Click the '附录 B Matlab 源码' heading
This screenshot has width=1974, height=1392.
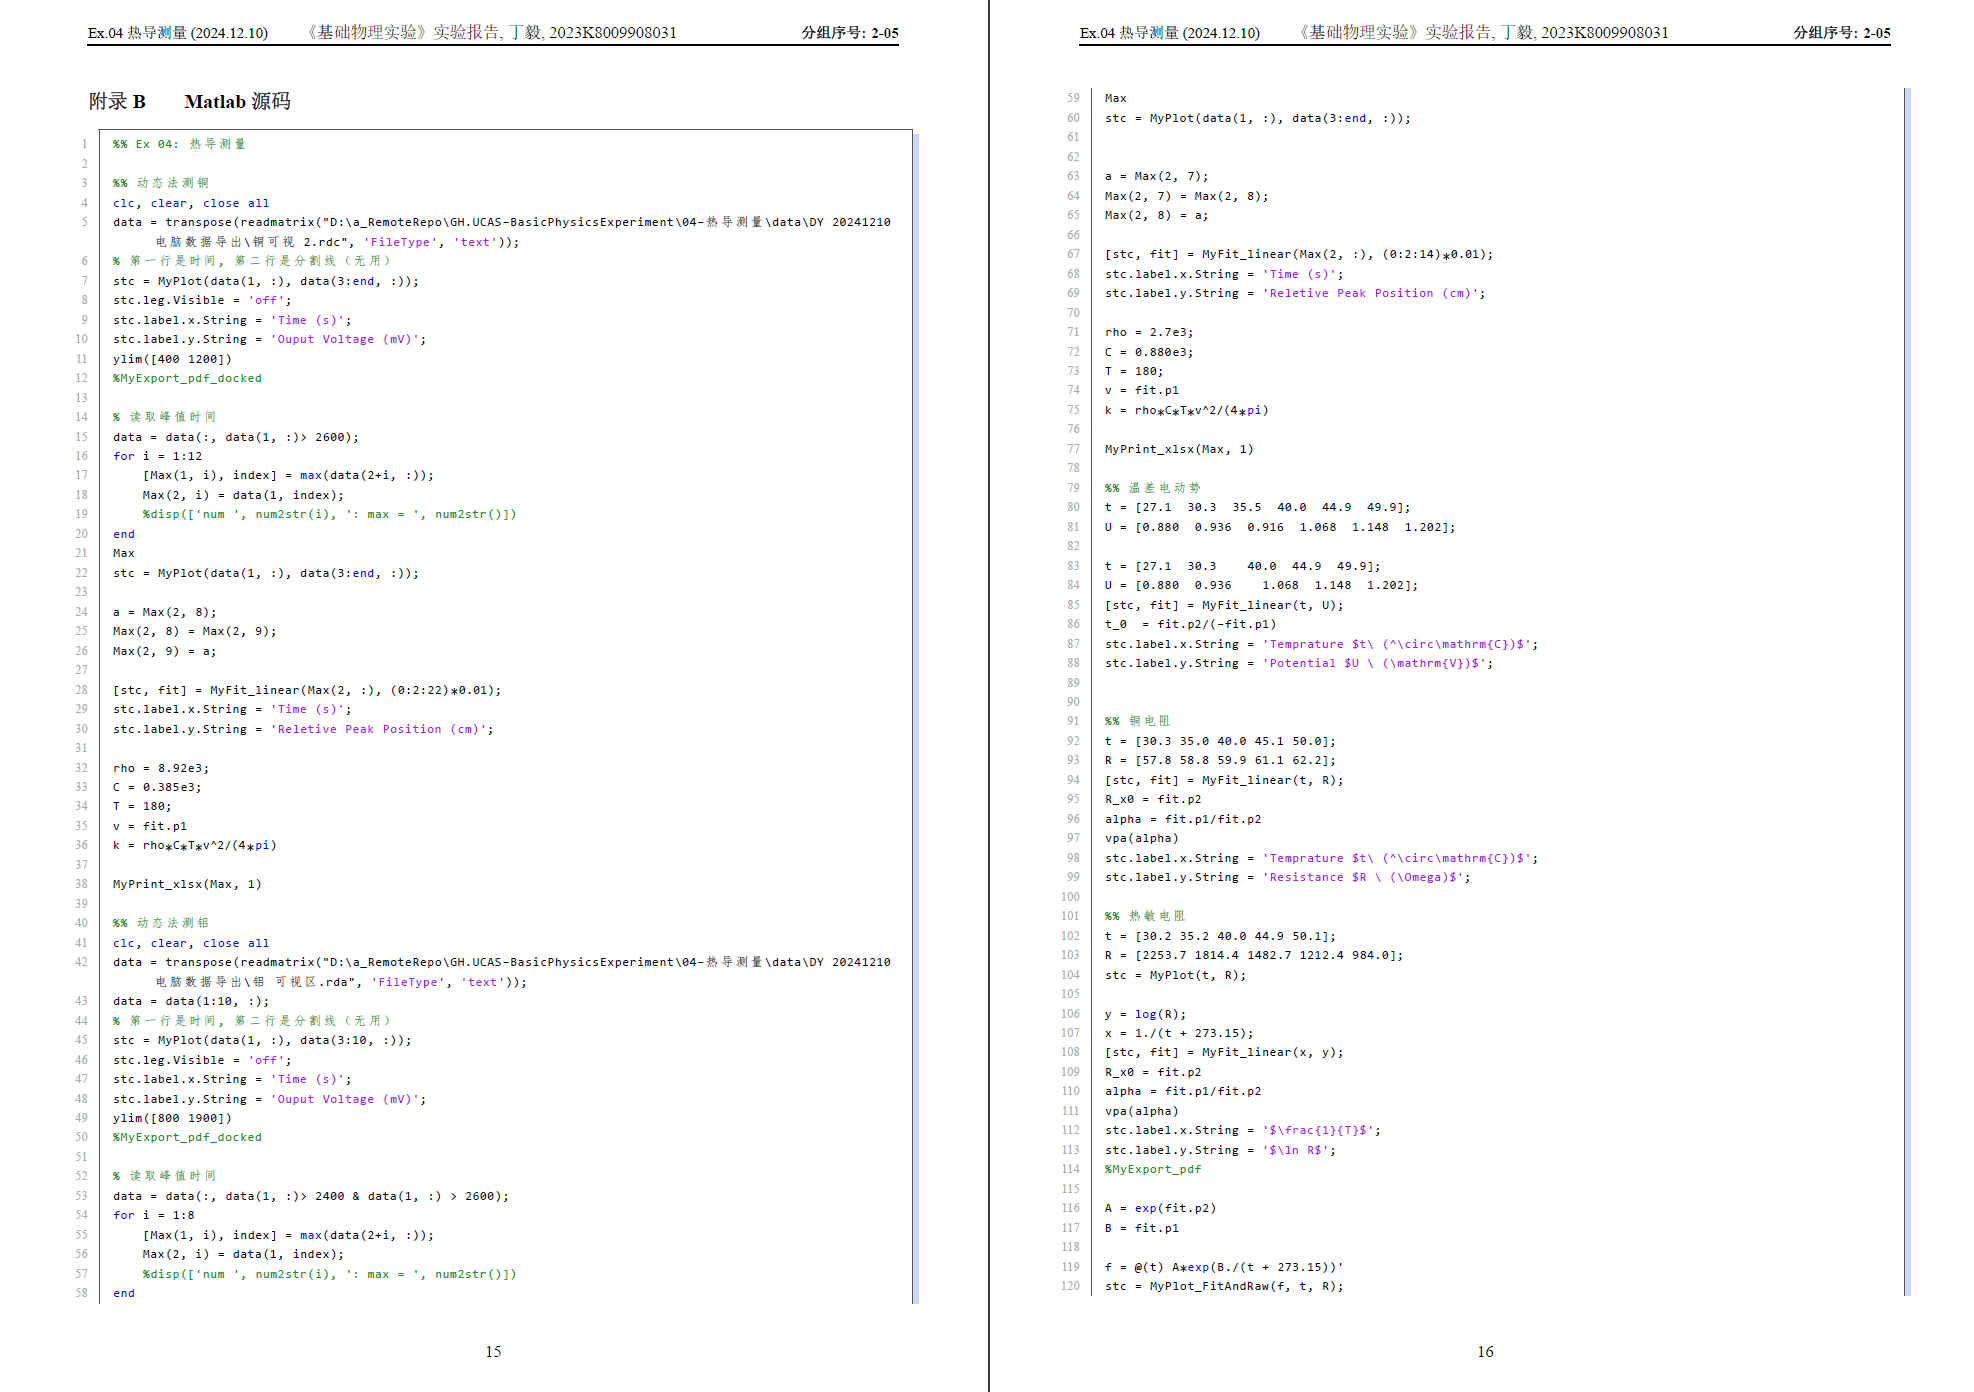[189, 101]
